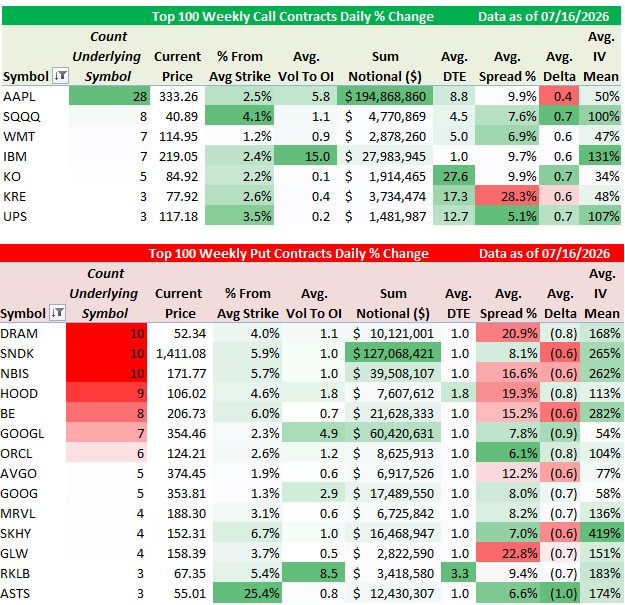
Task: Click GOOGL Avg Vol To OI 4.9
Action: [313, 433]
